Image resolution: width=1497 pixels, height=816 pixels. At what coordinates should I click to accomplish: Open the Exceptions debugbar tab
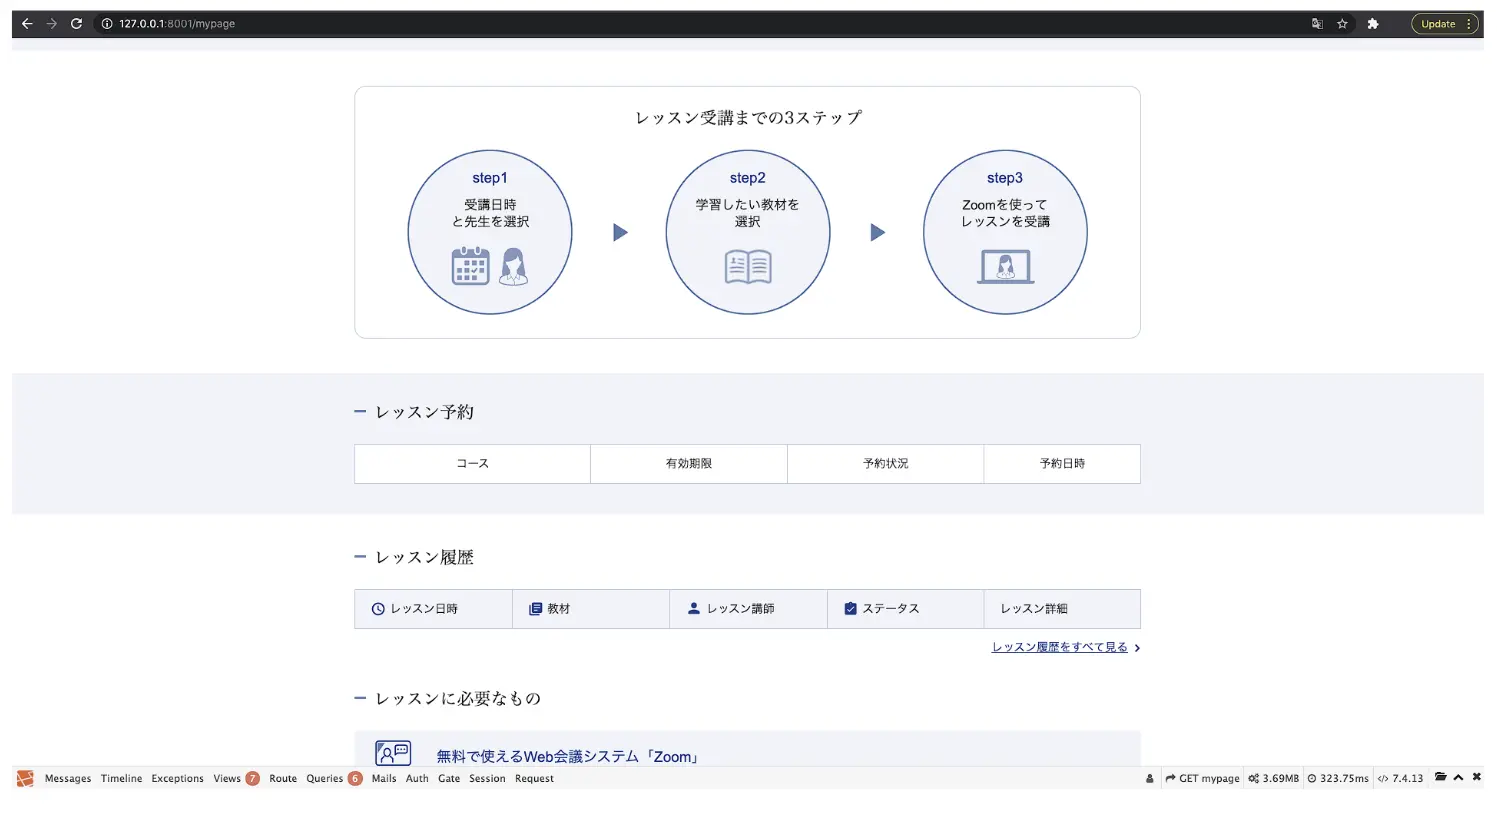click(x=177, y=778)
